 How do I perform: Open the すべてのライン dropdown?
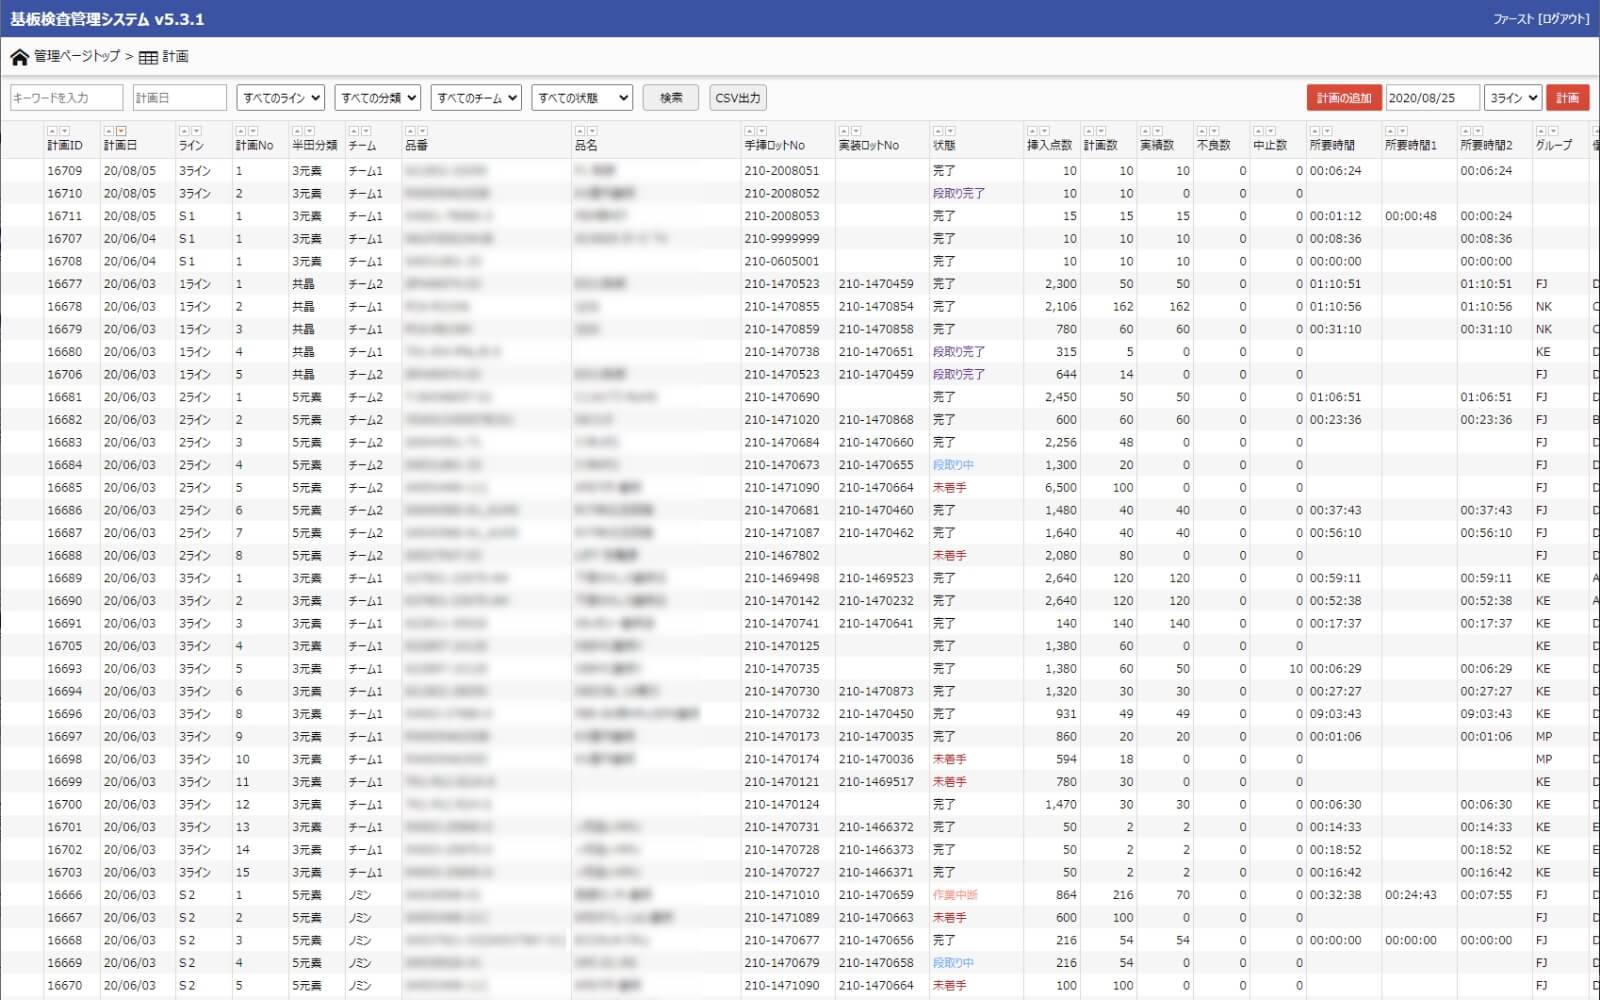[281, 98]
